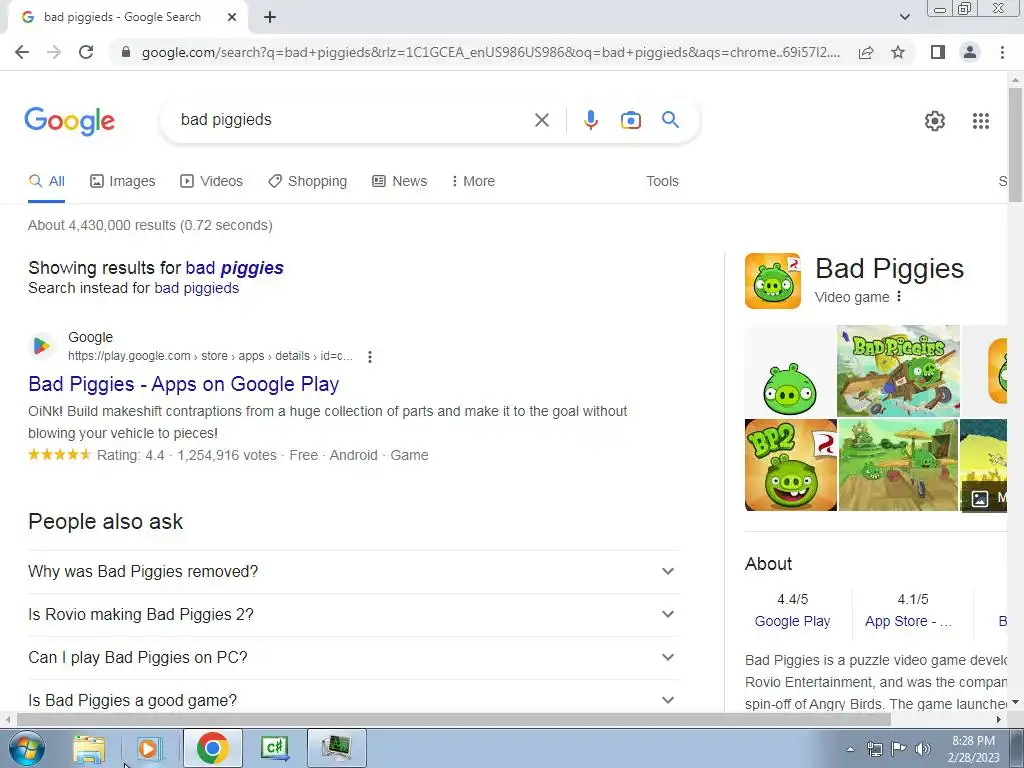This screenshot has width=1024, height=768.
Task: Open Google settings gear
Action: point(935,121)
